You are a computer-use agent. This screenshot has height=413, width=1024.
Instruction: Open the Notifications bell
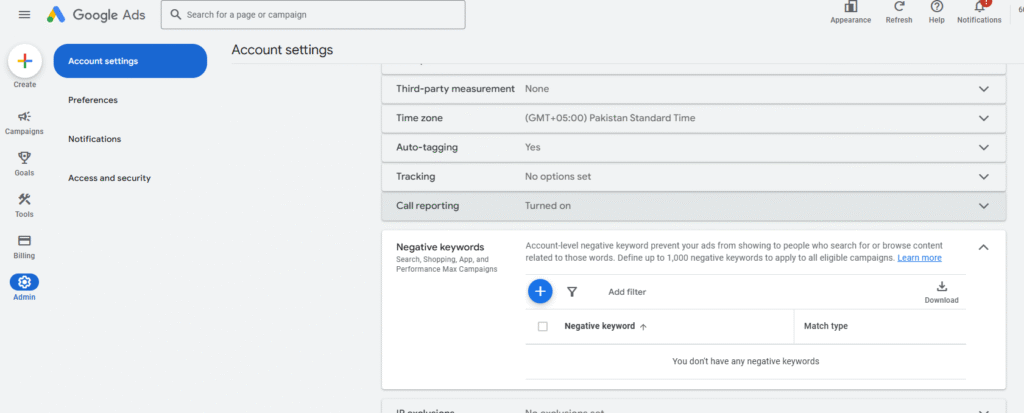[x=978, y=7]
